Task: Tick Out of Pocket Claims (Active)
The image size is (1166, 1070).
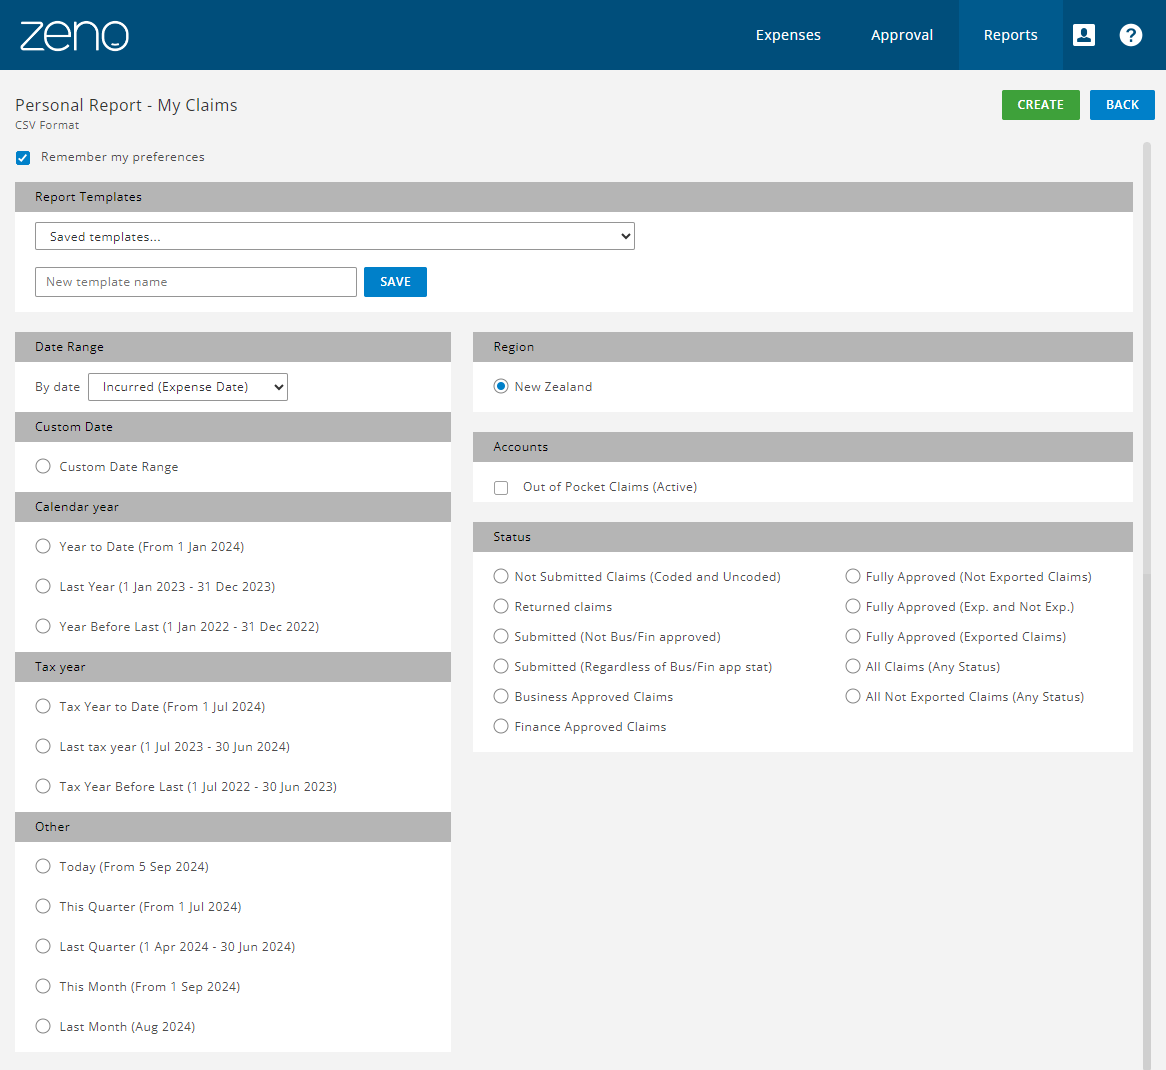Action: (501, 488)
